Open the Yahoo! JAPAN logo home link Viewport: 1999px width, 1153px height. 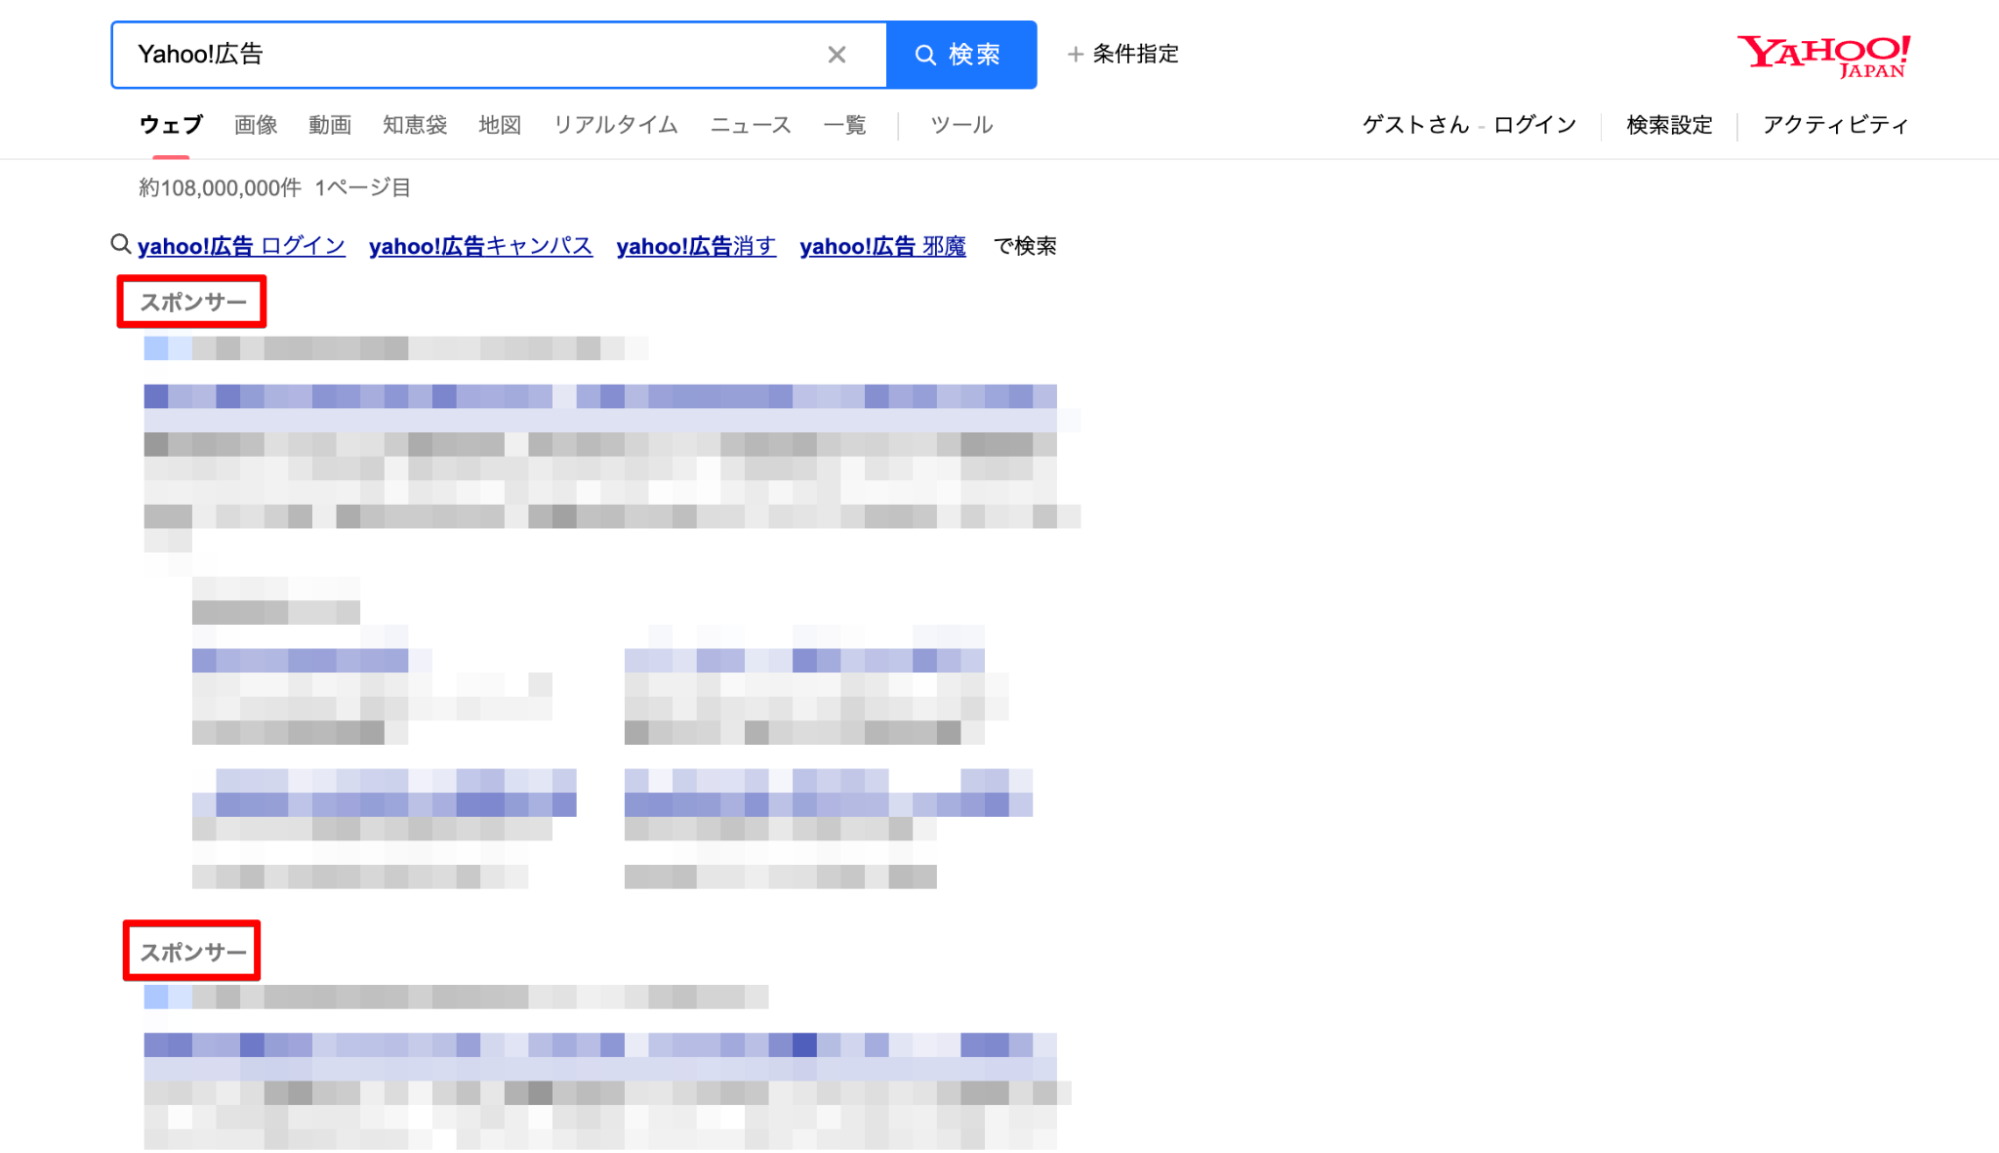tap(1823, 56)
